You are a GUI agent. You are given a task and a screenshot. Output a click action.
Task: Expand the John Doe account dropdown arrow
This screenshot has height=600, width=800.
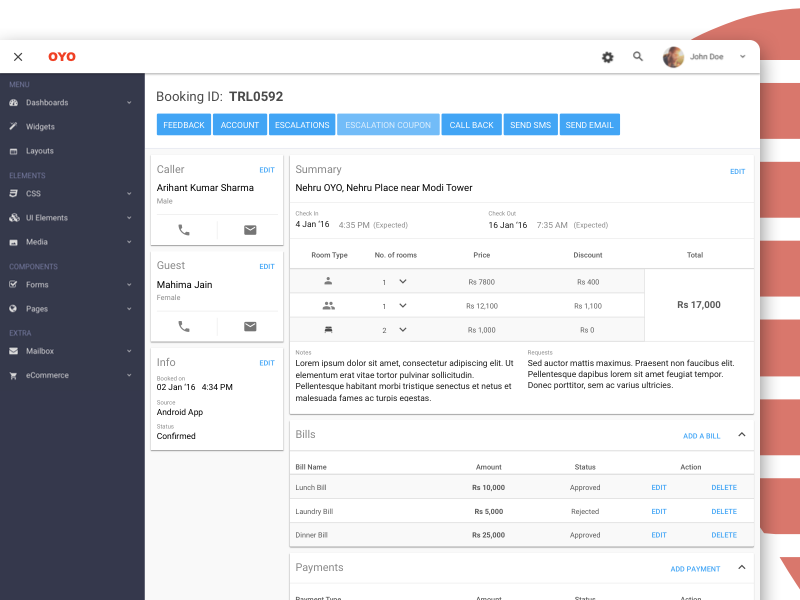click(x=742, y=57)
